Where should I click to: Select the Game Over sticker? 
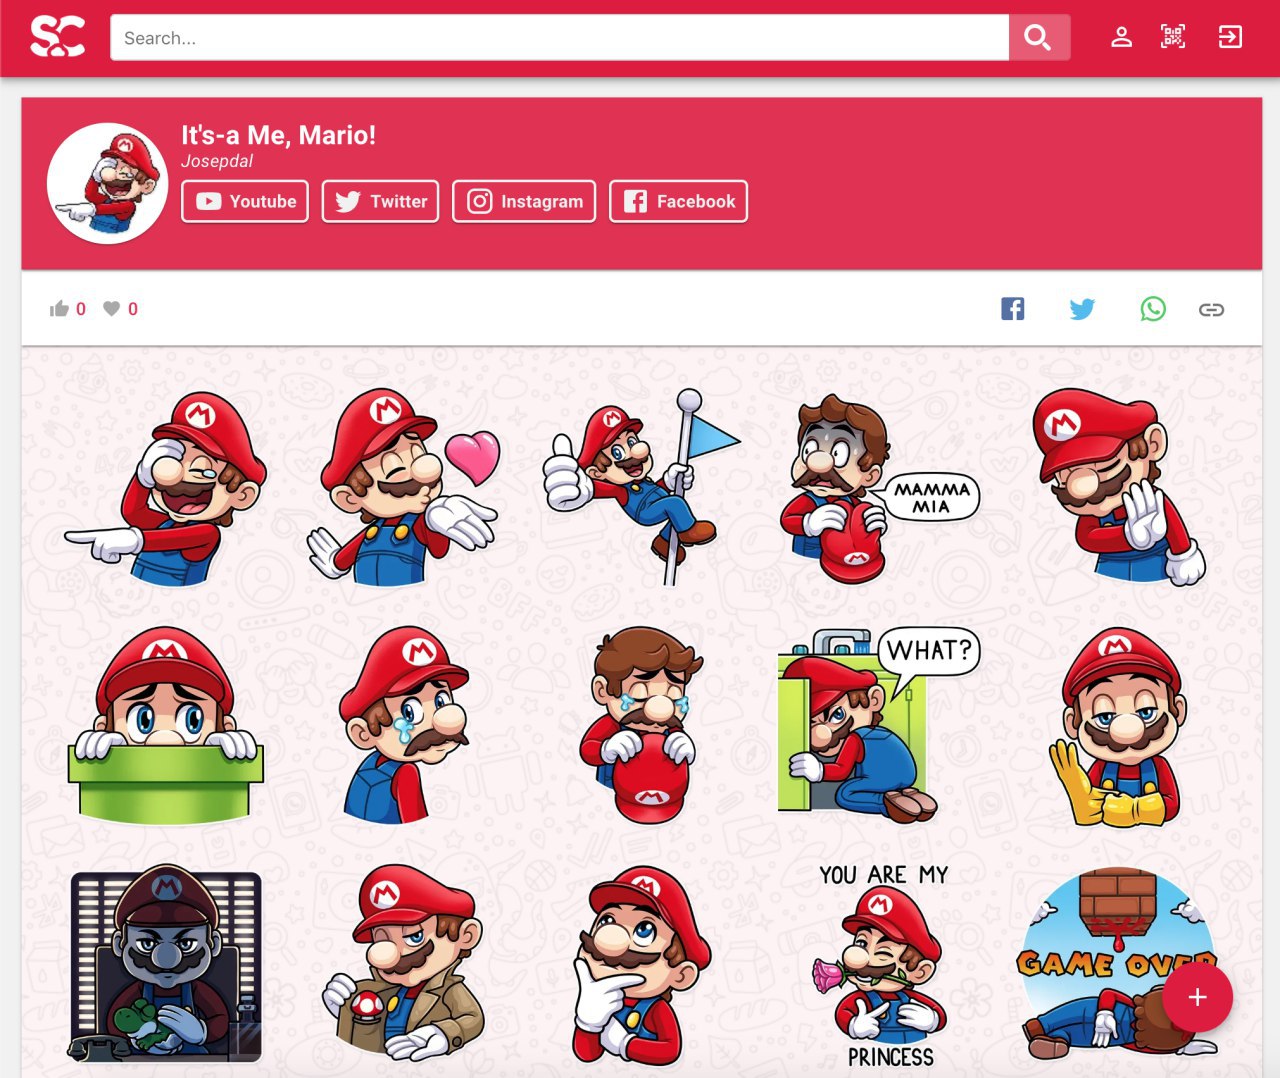[1119, 964]
